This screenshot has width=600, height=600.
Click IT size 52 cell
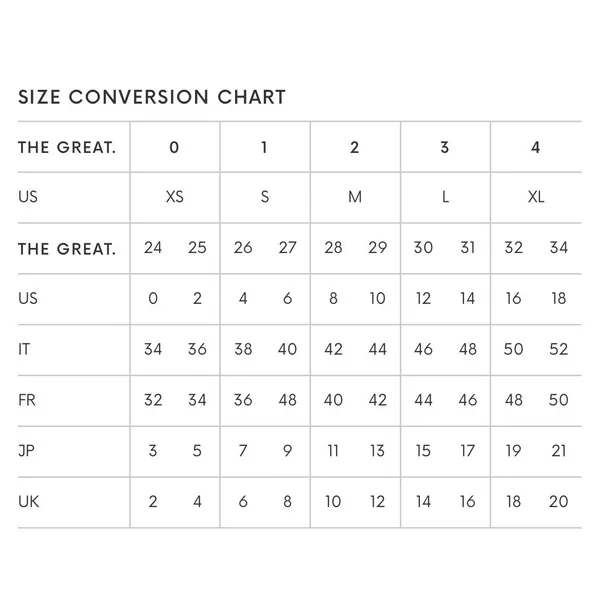[558, 349]
